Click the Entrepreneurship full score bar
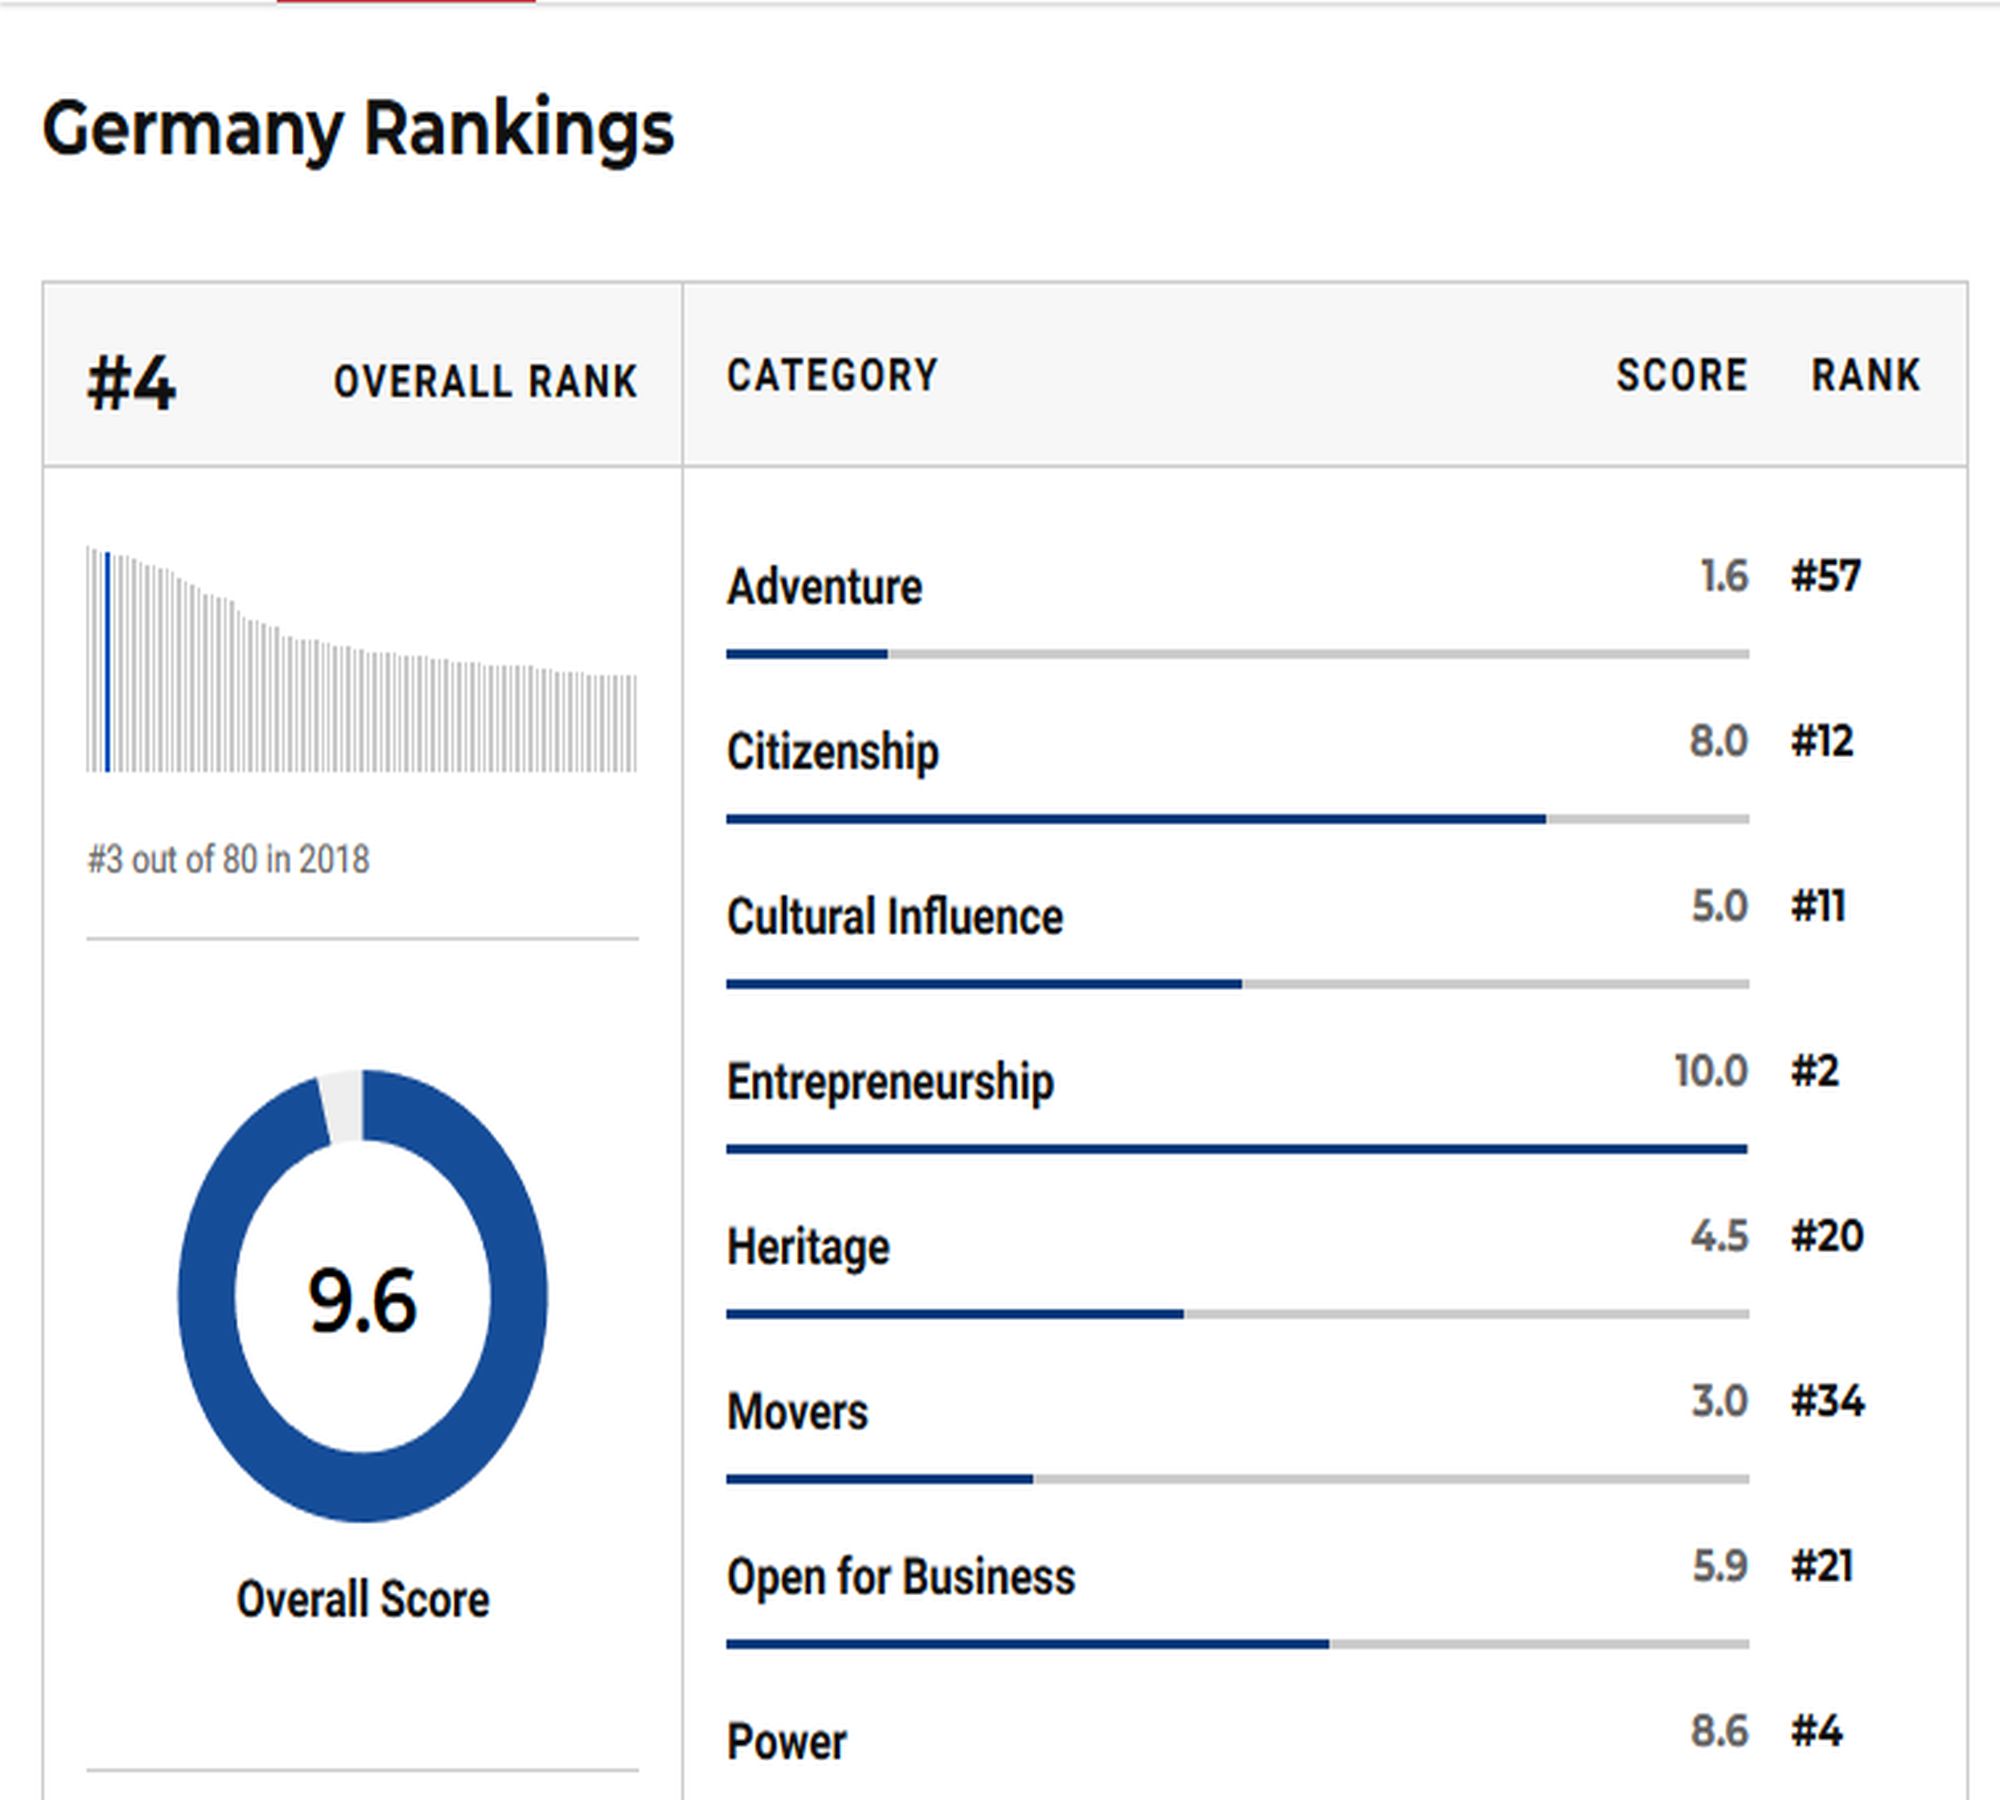Viewport: 2000px width, 1800px height. pos(1237,1149)
